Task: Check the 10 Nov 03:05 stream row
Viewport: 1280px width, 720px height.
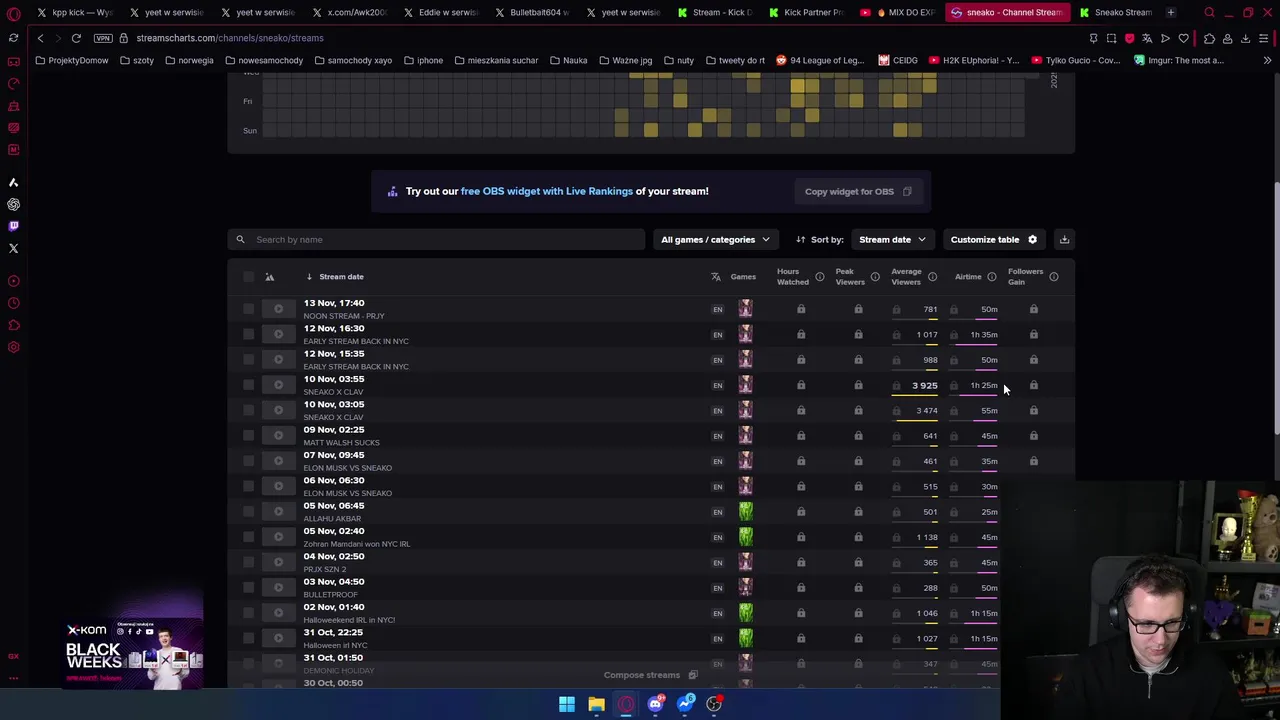Action: tap(248, 411)
